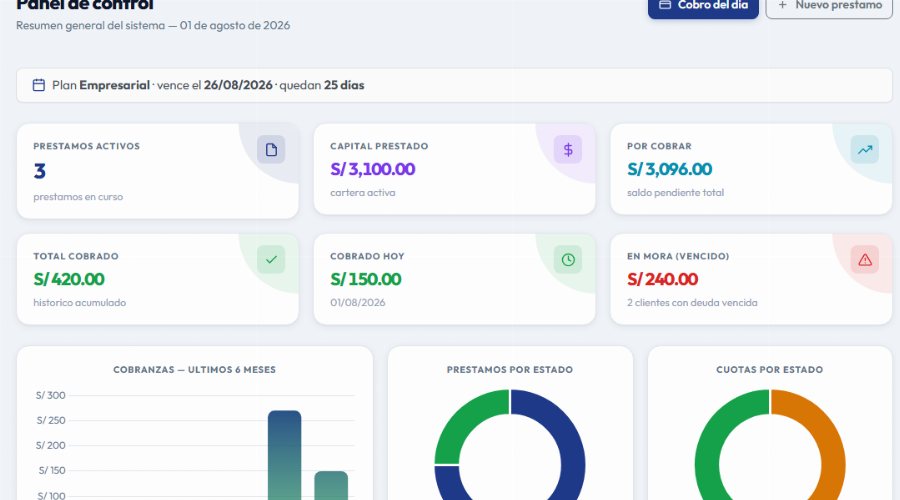Select the S/ 150.00 cobrado hoy amount
This screenshot has width=900, height=500.
click(x=366, y=279)
